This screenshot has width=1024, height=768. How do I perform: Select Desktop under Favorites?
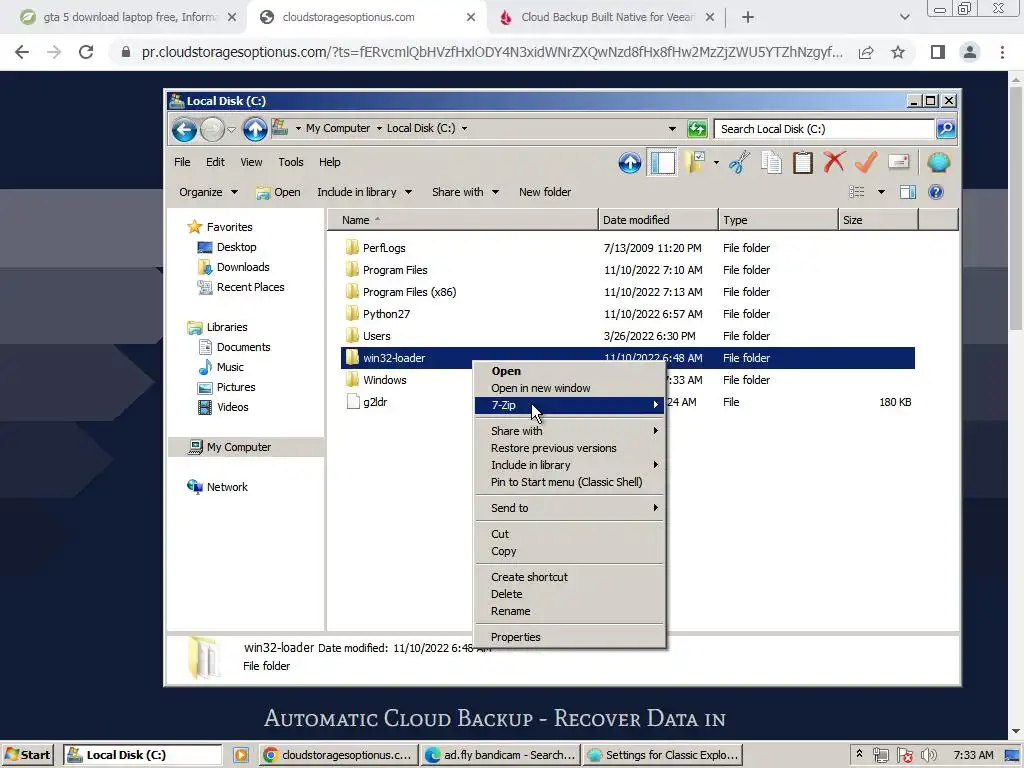227,247
